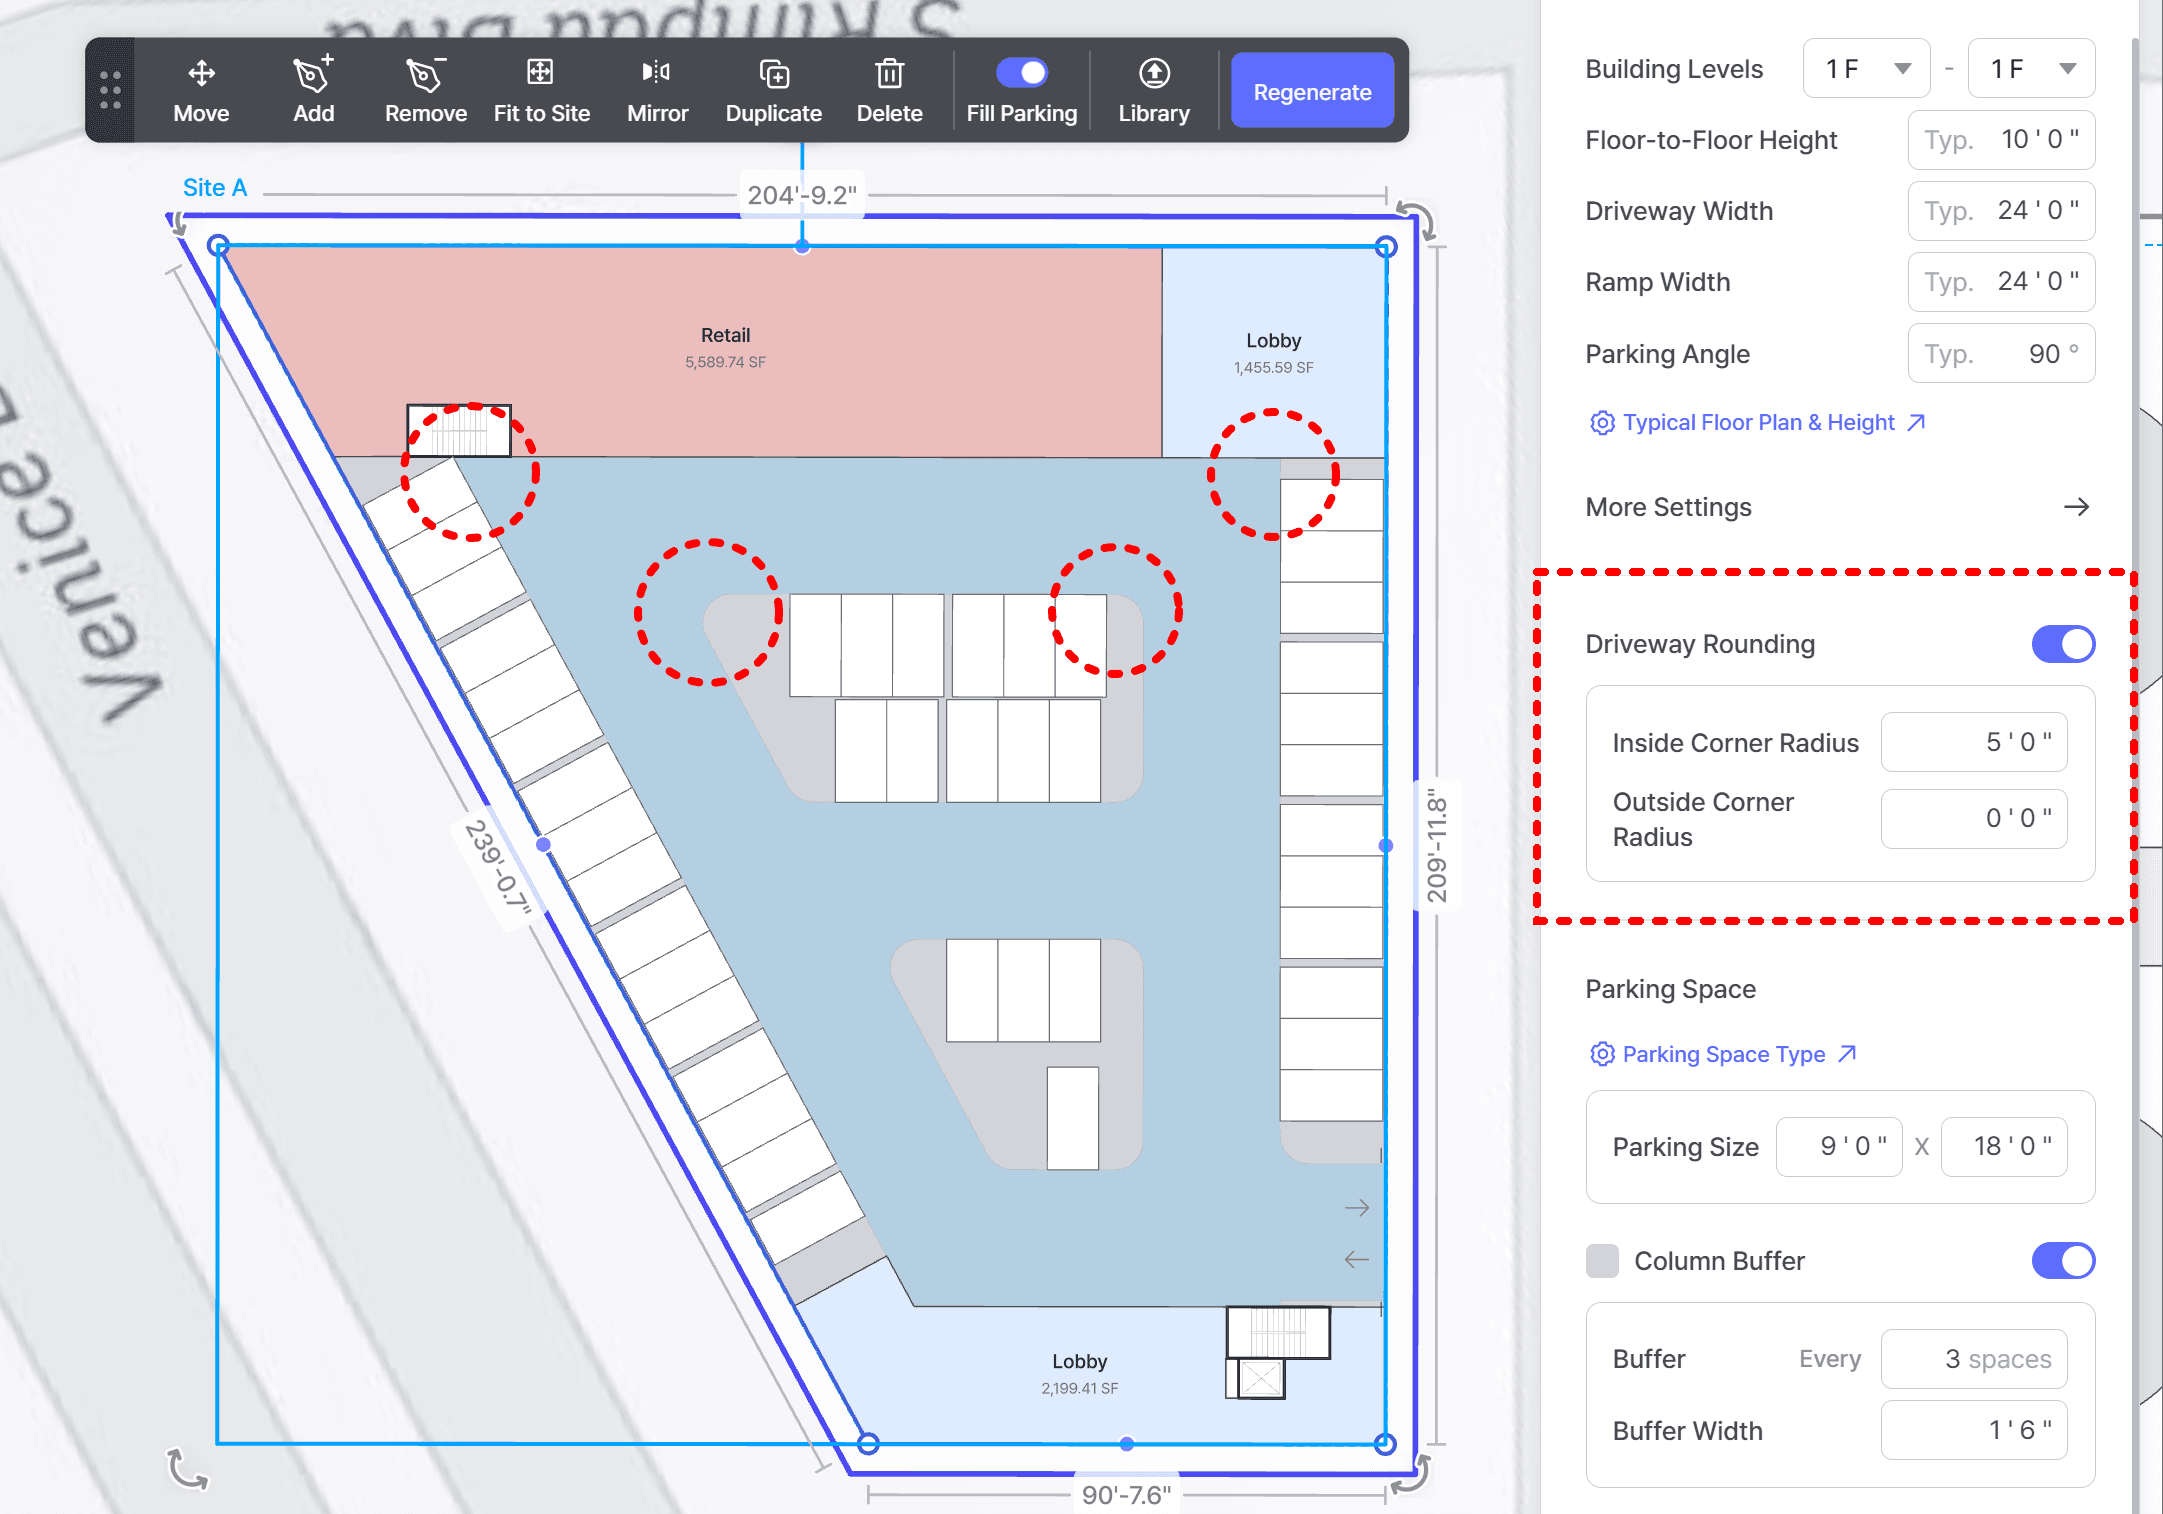Turn off Driveway Rounding
Viewport: 2163px width, 1514px height.
pos(2062,644)
